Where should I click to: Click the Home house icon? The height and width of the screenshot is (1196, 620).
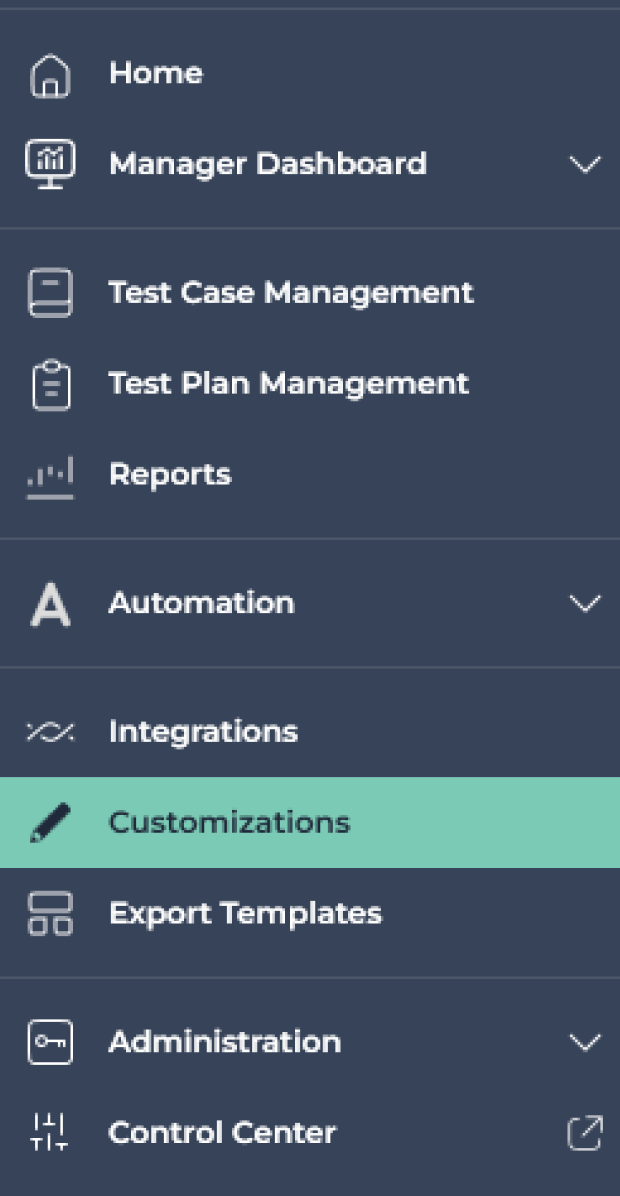pos(50,76)
